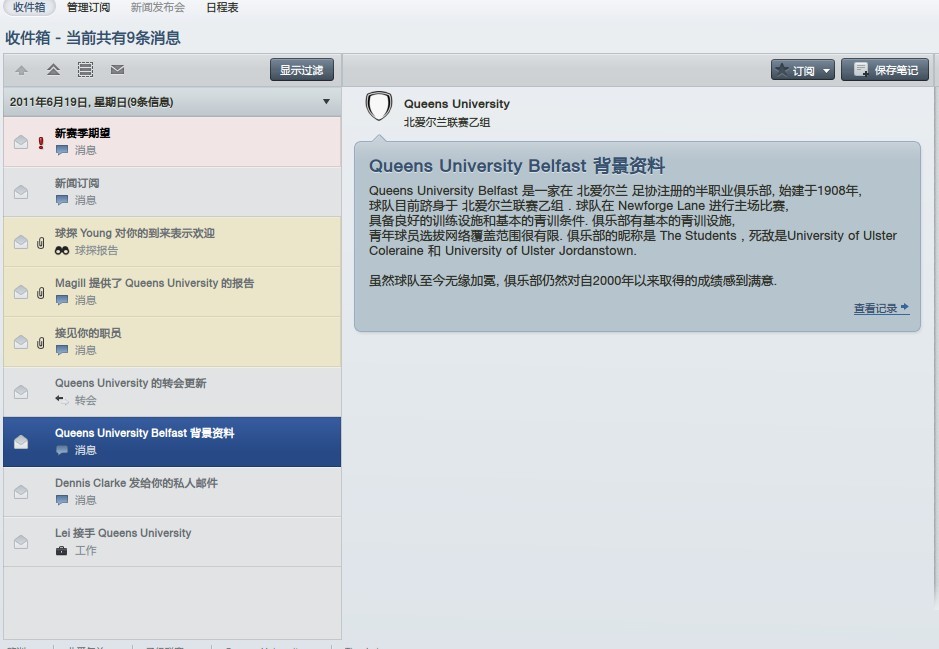Open Magill 提供了 Queens University 的报告
This screenshot has height=649, width=939.
[172, 292]
